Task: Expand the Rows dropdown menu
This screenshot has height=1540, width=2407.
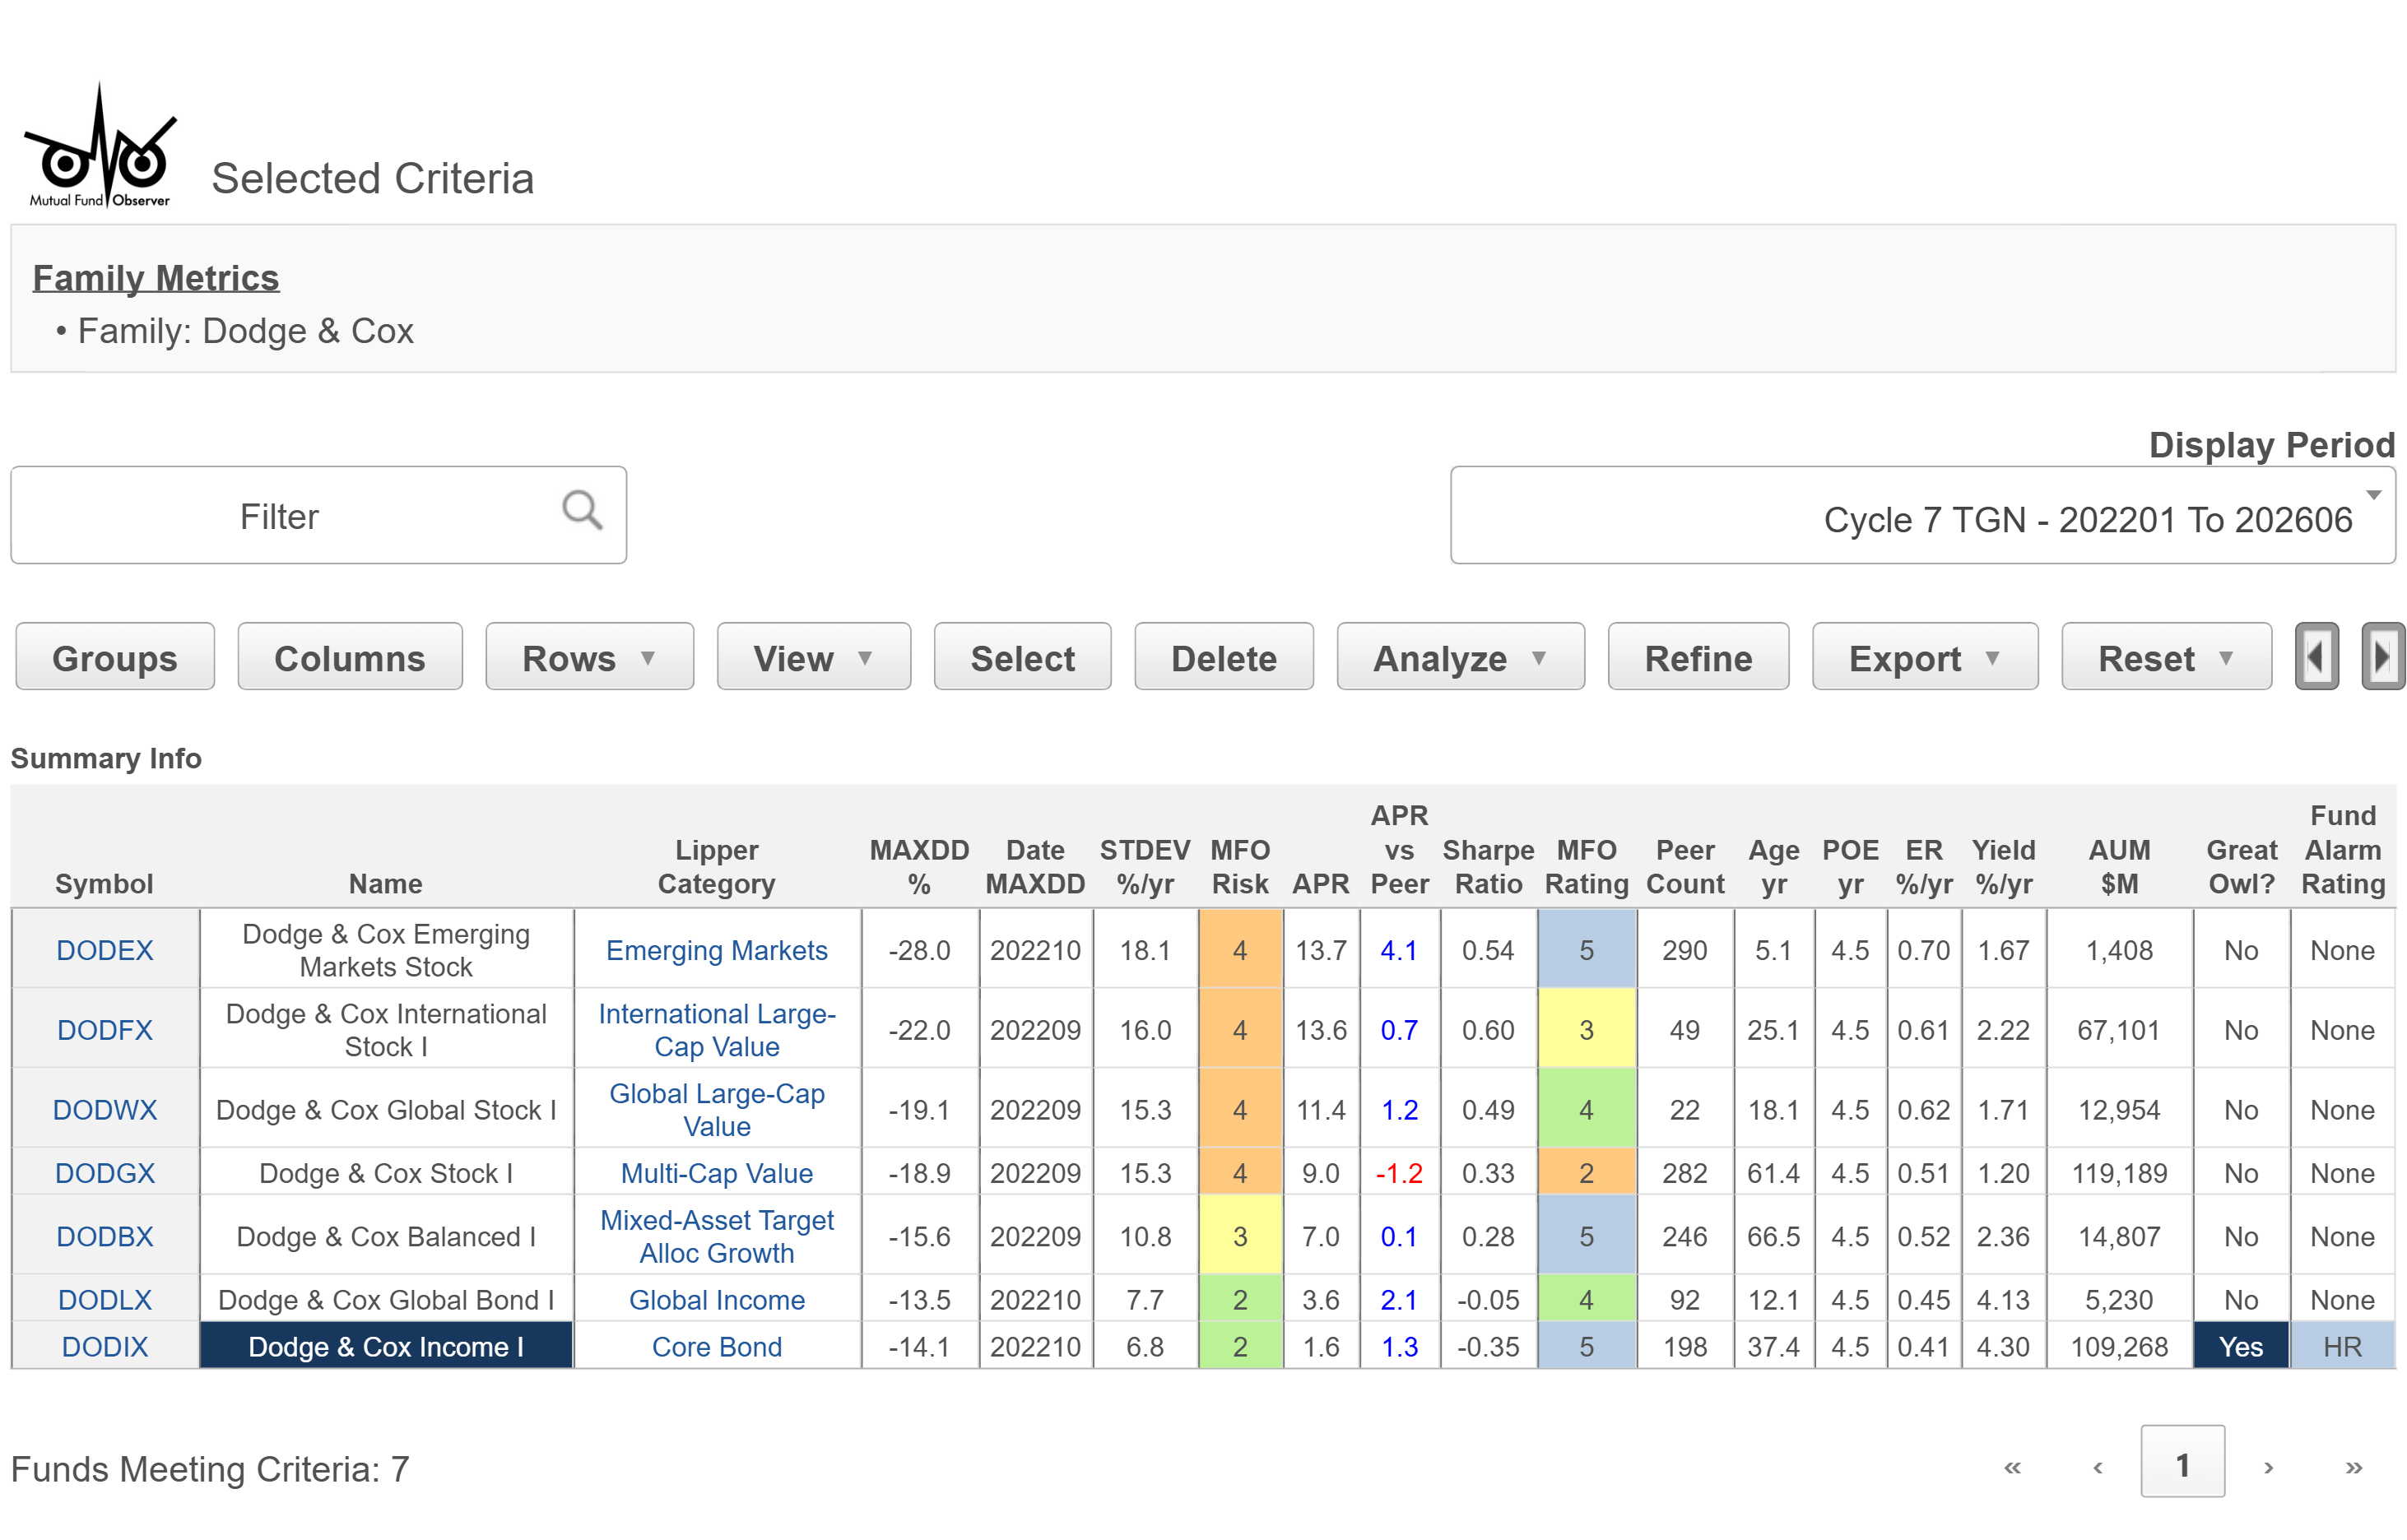Action: [x=589, y=657]
